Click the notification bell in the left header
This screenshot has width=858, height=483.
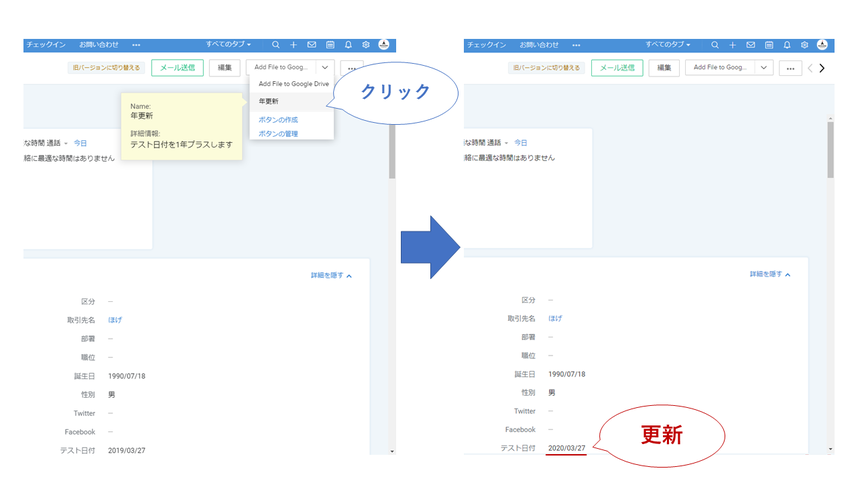click(348, 45)
